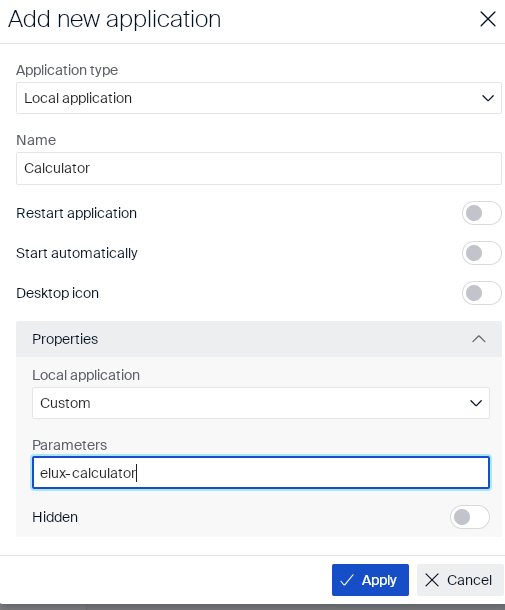Click the Parameters input field
The width and height of the screenshot is (505, 610).
tap(261, 473)
